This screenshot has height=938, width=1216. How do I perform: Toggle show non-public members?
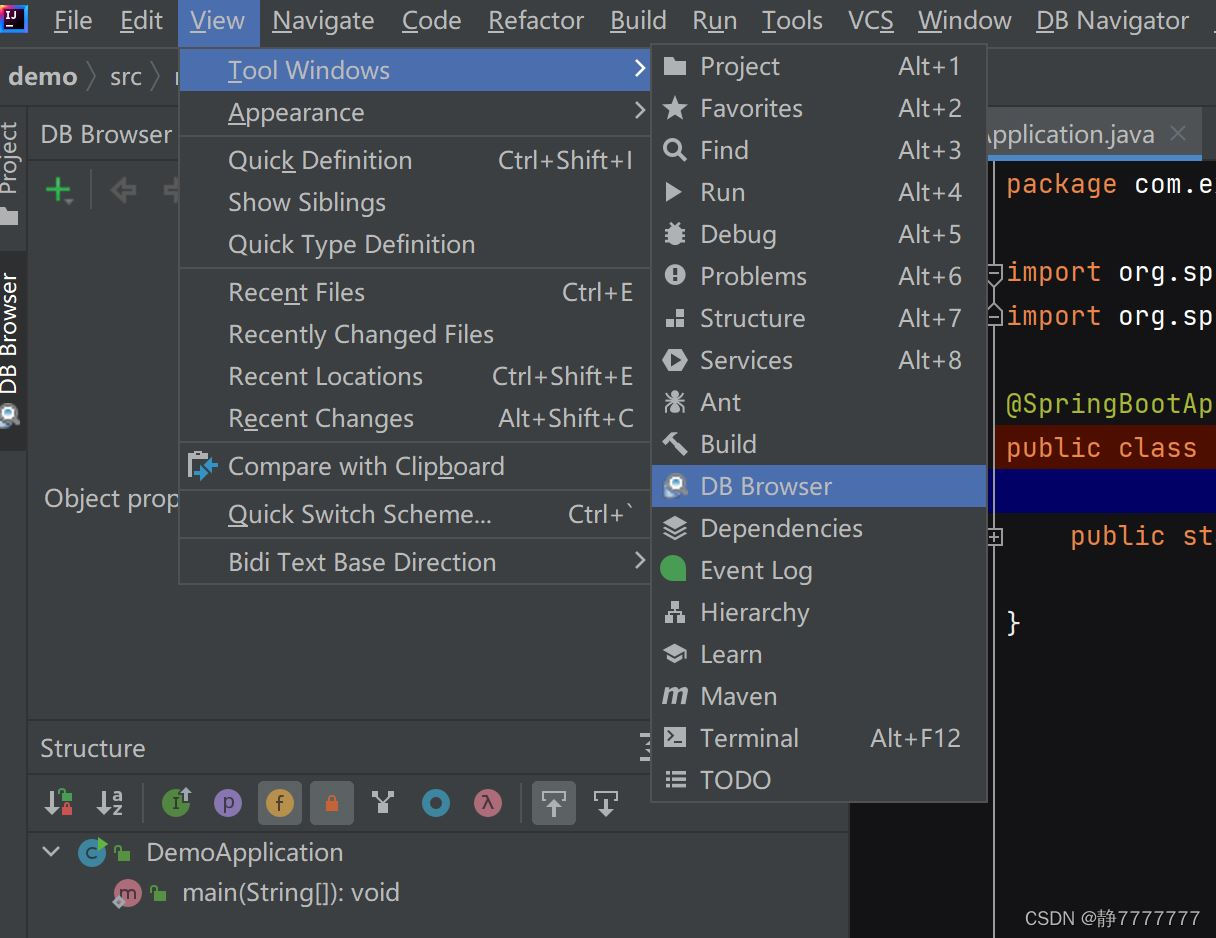coord(332,803)
